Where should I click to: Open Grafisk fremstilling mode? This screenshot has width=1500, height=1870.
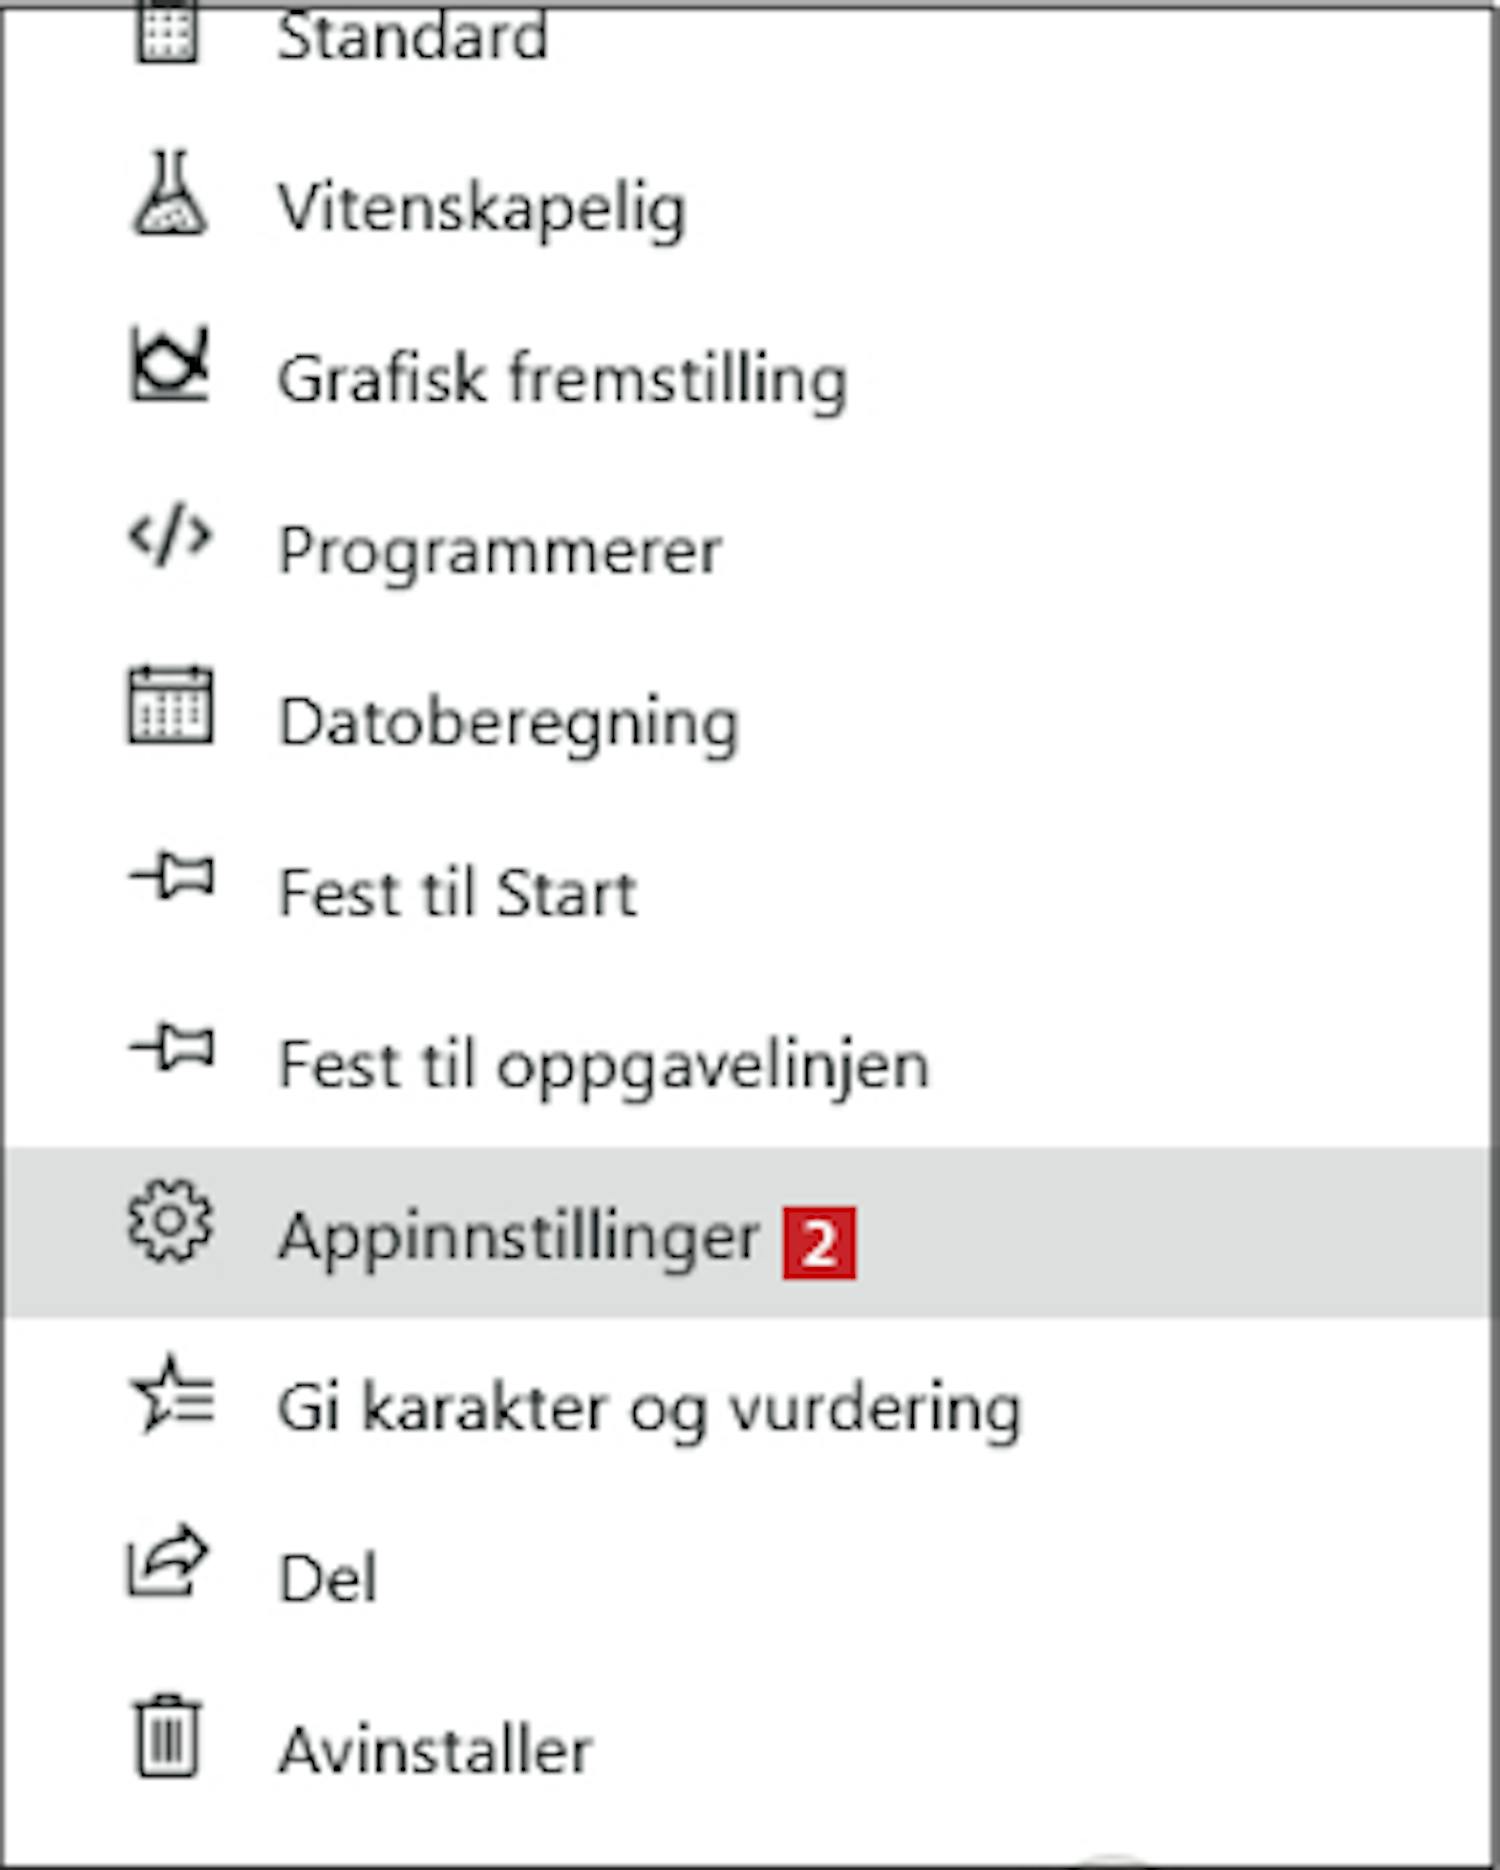562,379
